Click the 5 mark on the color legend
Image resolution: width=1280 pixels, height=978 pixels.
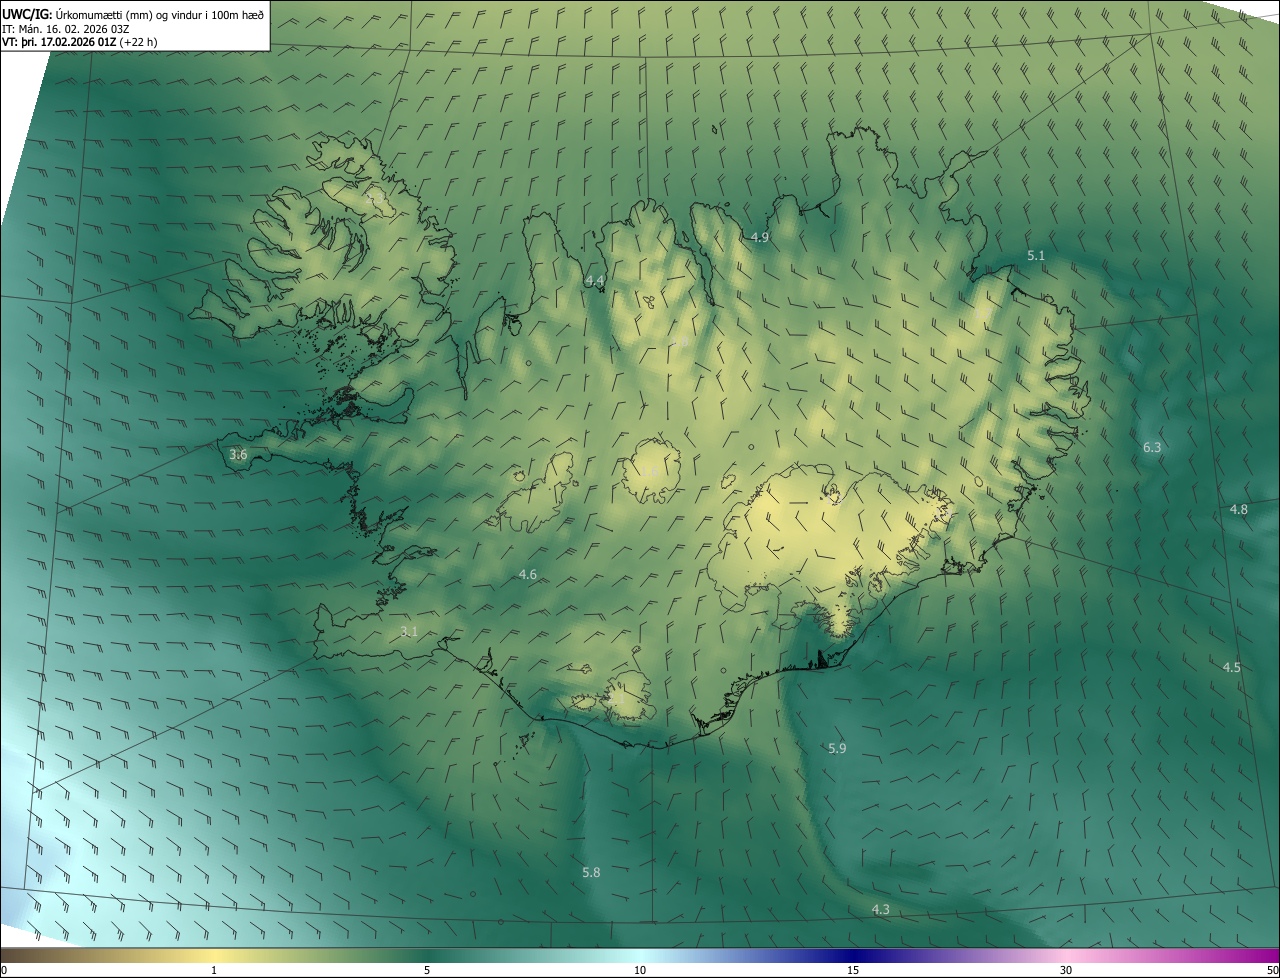click(427, 970)
